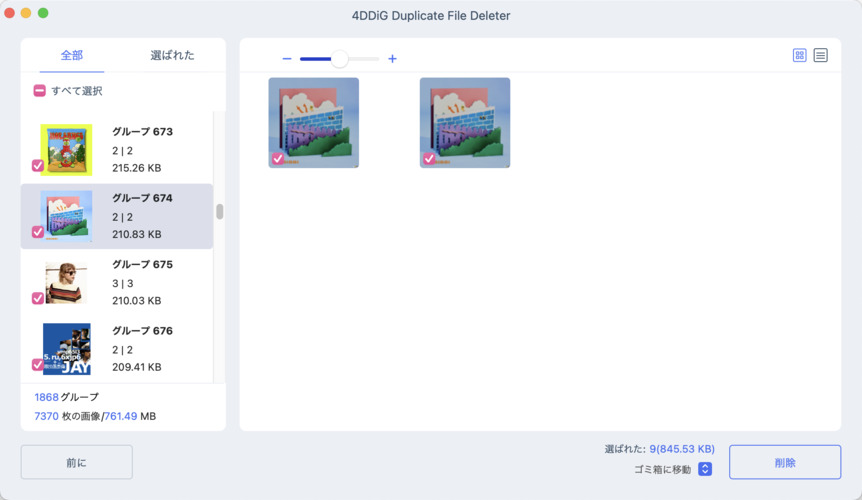
Task: Click the 選ばれた: 9(845.53 KB) status text
Action: point(660,449)
